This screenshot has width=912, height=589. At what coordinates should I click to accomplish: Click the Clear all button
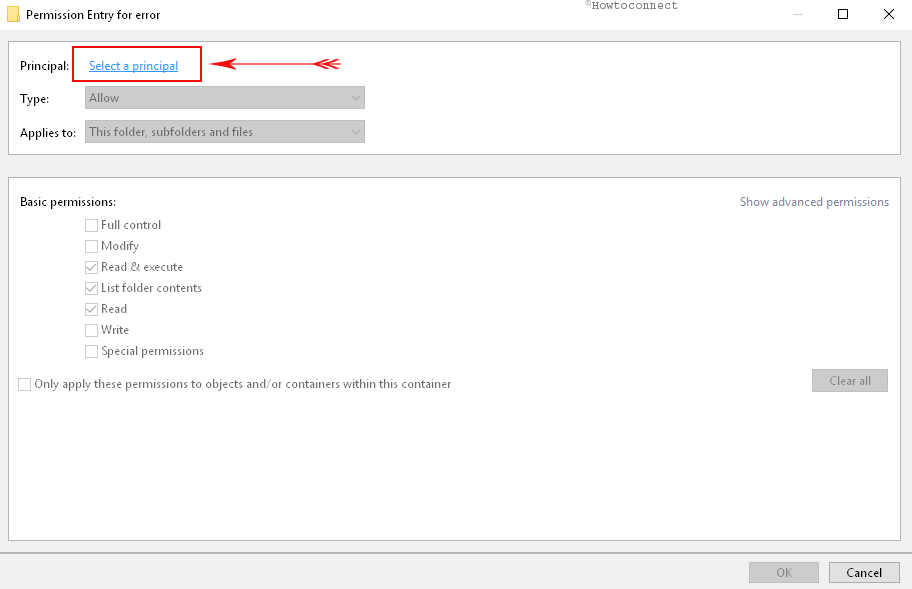pos(850,380)
